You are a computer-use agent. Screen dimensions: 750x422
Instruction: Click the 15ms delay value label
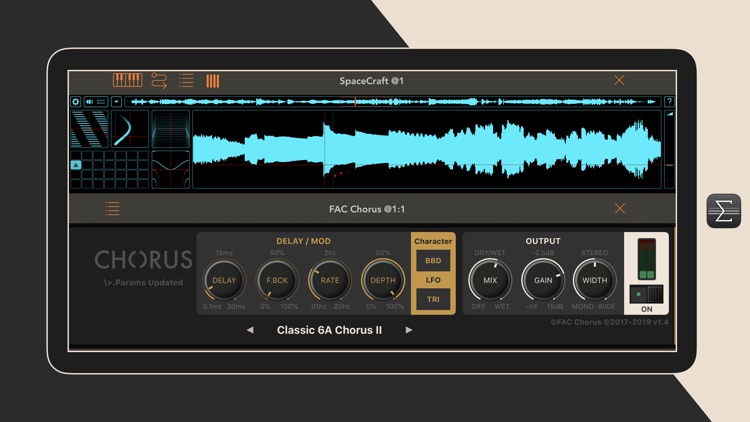coord(224,253)
